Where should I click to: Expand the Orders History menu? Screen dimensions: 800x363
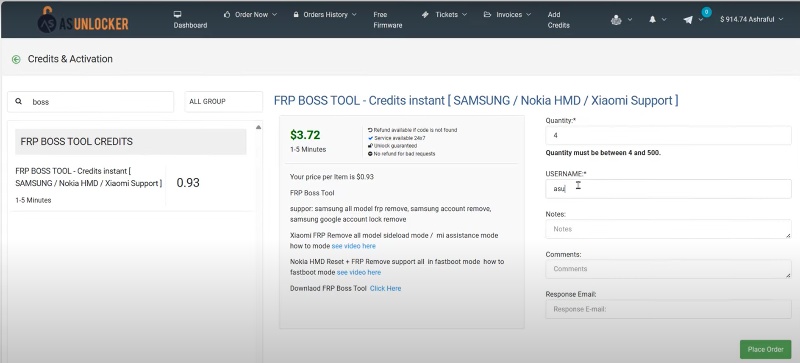click(x=325, y=14)
